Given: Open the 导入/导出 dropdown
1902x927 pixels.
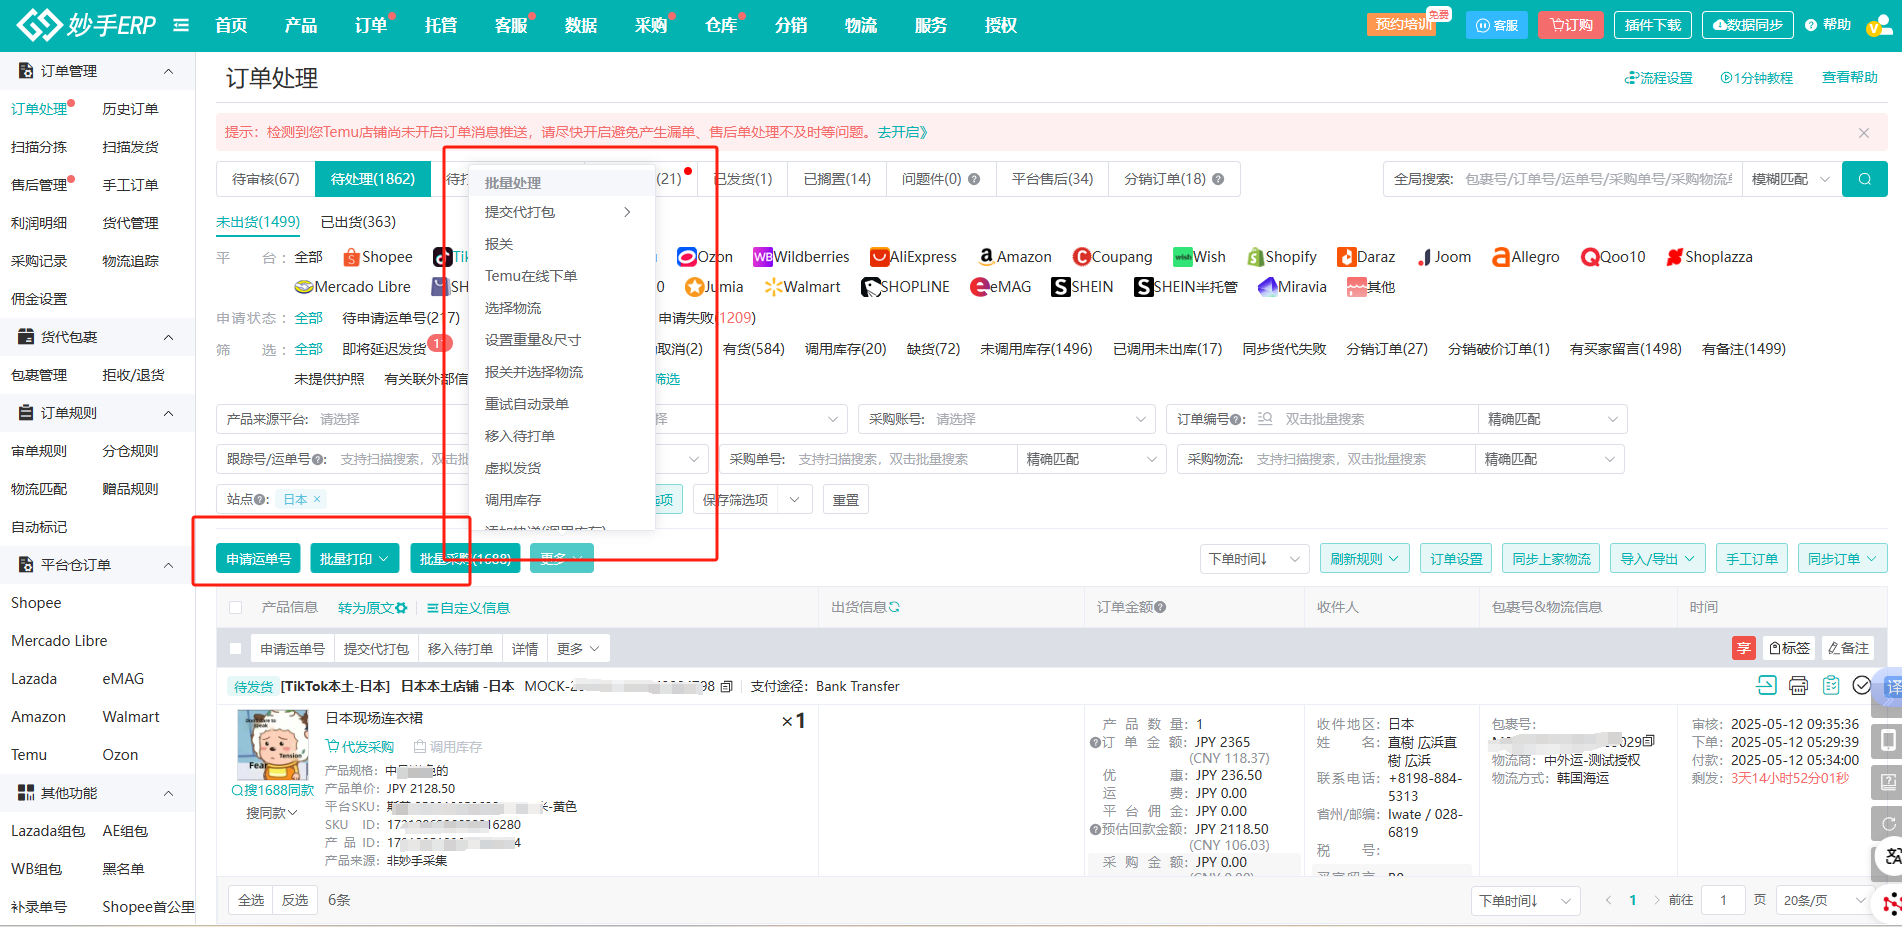Looking at the screenshot, I should pyautogui.click(x=1657, y=559).
